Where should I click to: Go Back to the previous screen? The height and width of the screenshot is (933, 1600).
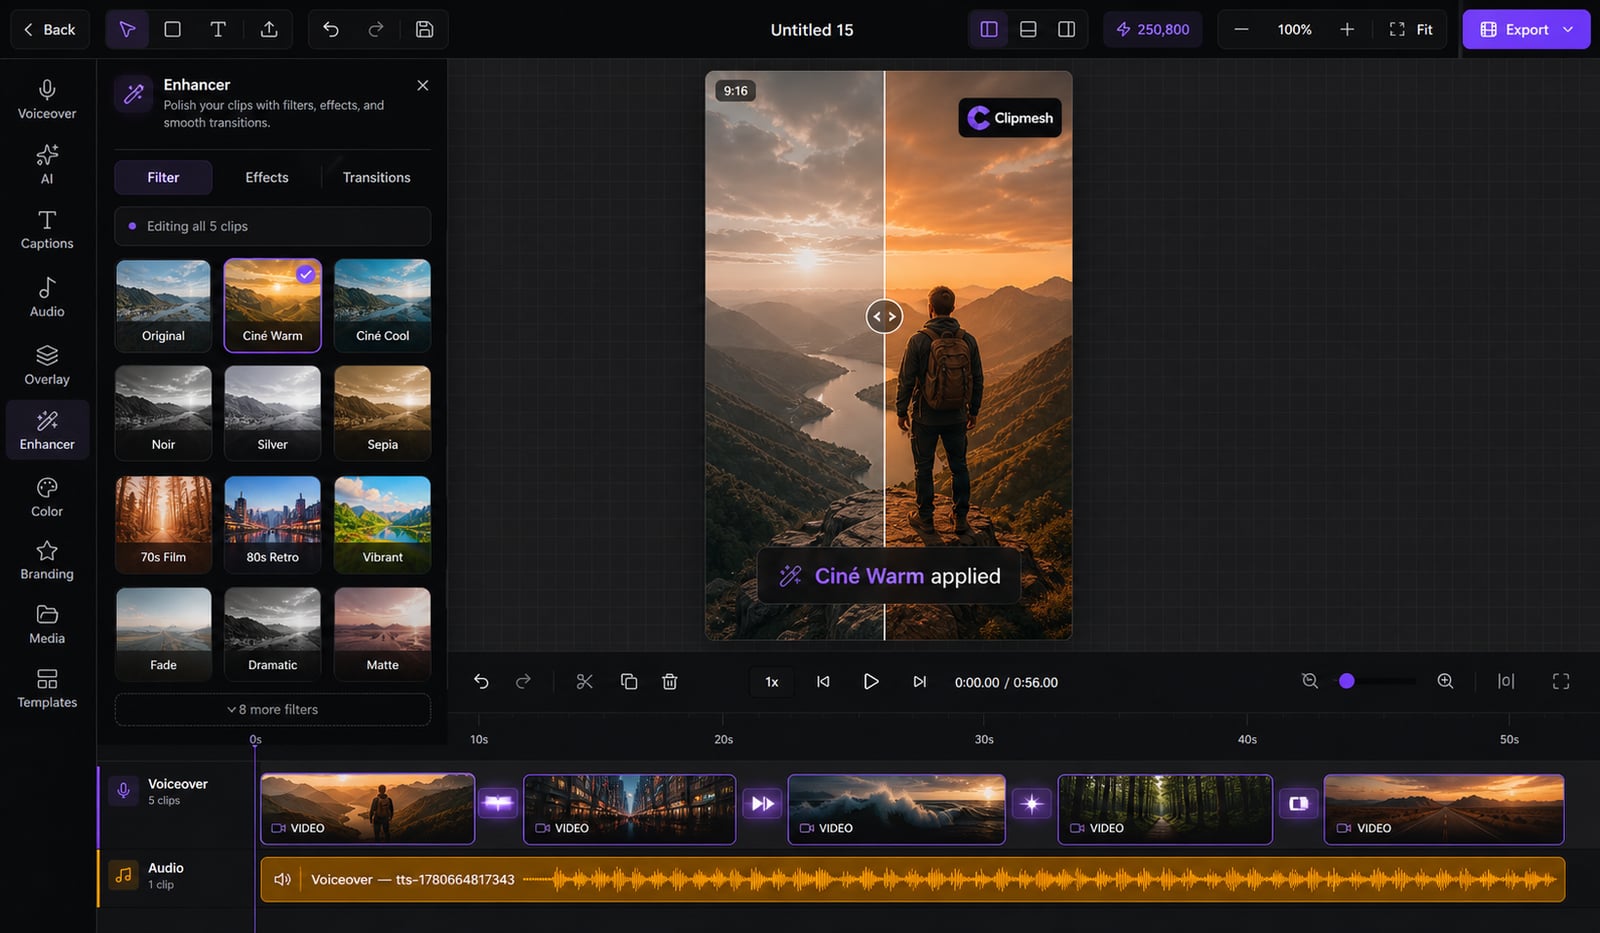(x=50, y=29)
